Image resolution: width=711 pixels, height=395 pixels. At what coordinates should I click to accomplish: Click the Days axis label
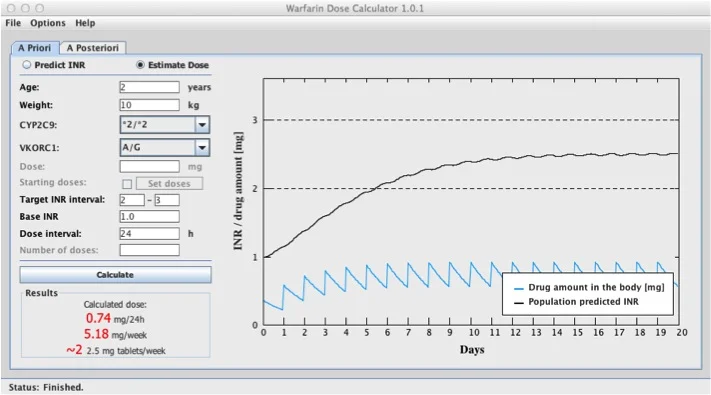click(472, 350)
